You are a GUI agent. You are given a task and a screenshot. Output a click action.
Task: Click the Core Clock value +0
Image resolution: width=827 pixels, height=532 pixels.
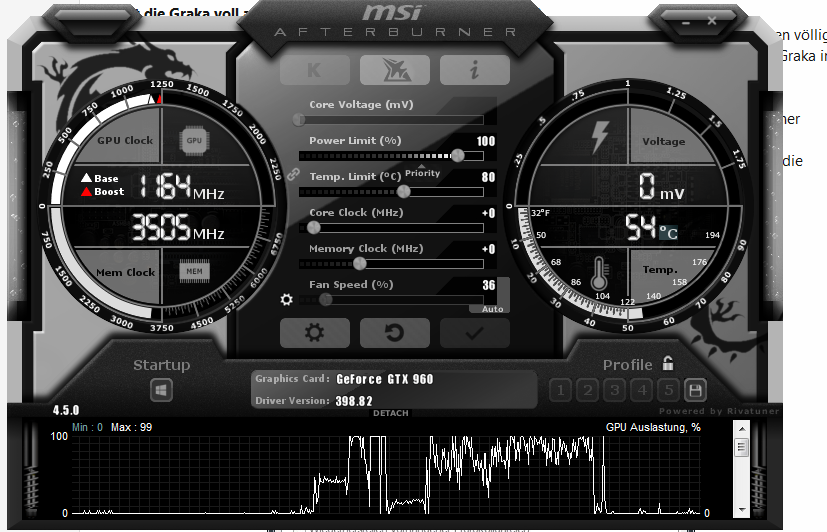(x=488, y=213)
